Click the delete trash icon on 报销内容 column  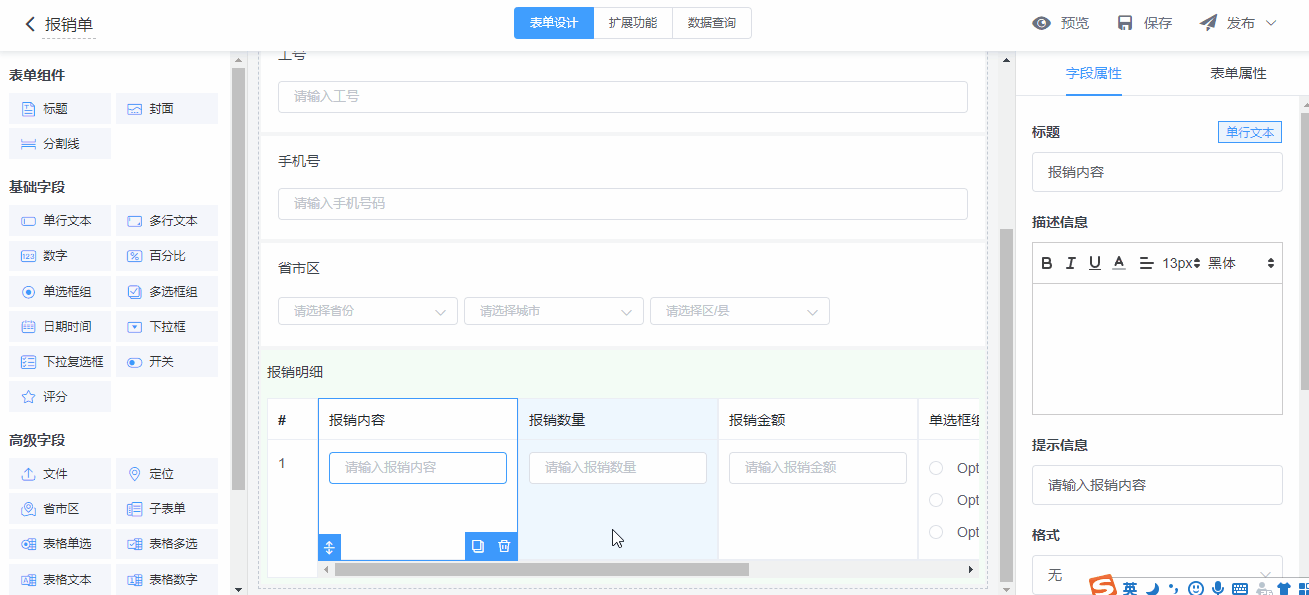[504, 546]
